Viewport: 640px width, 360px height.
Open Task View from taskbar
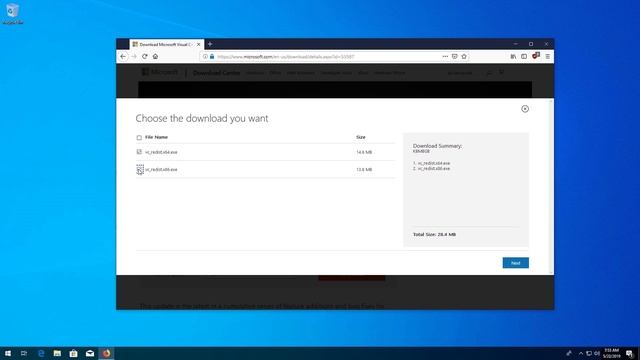[24, 353]
